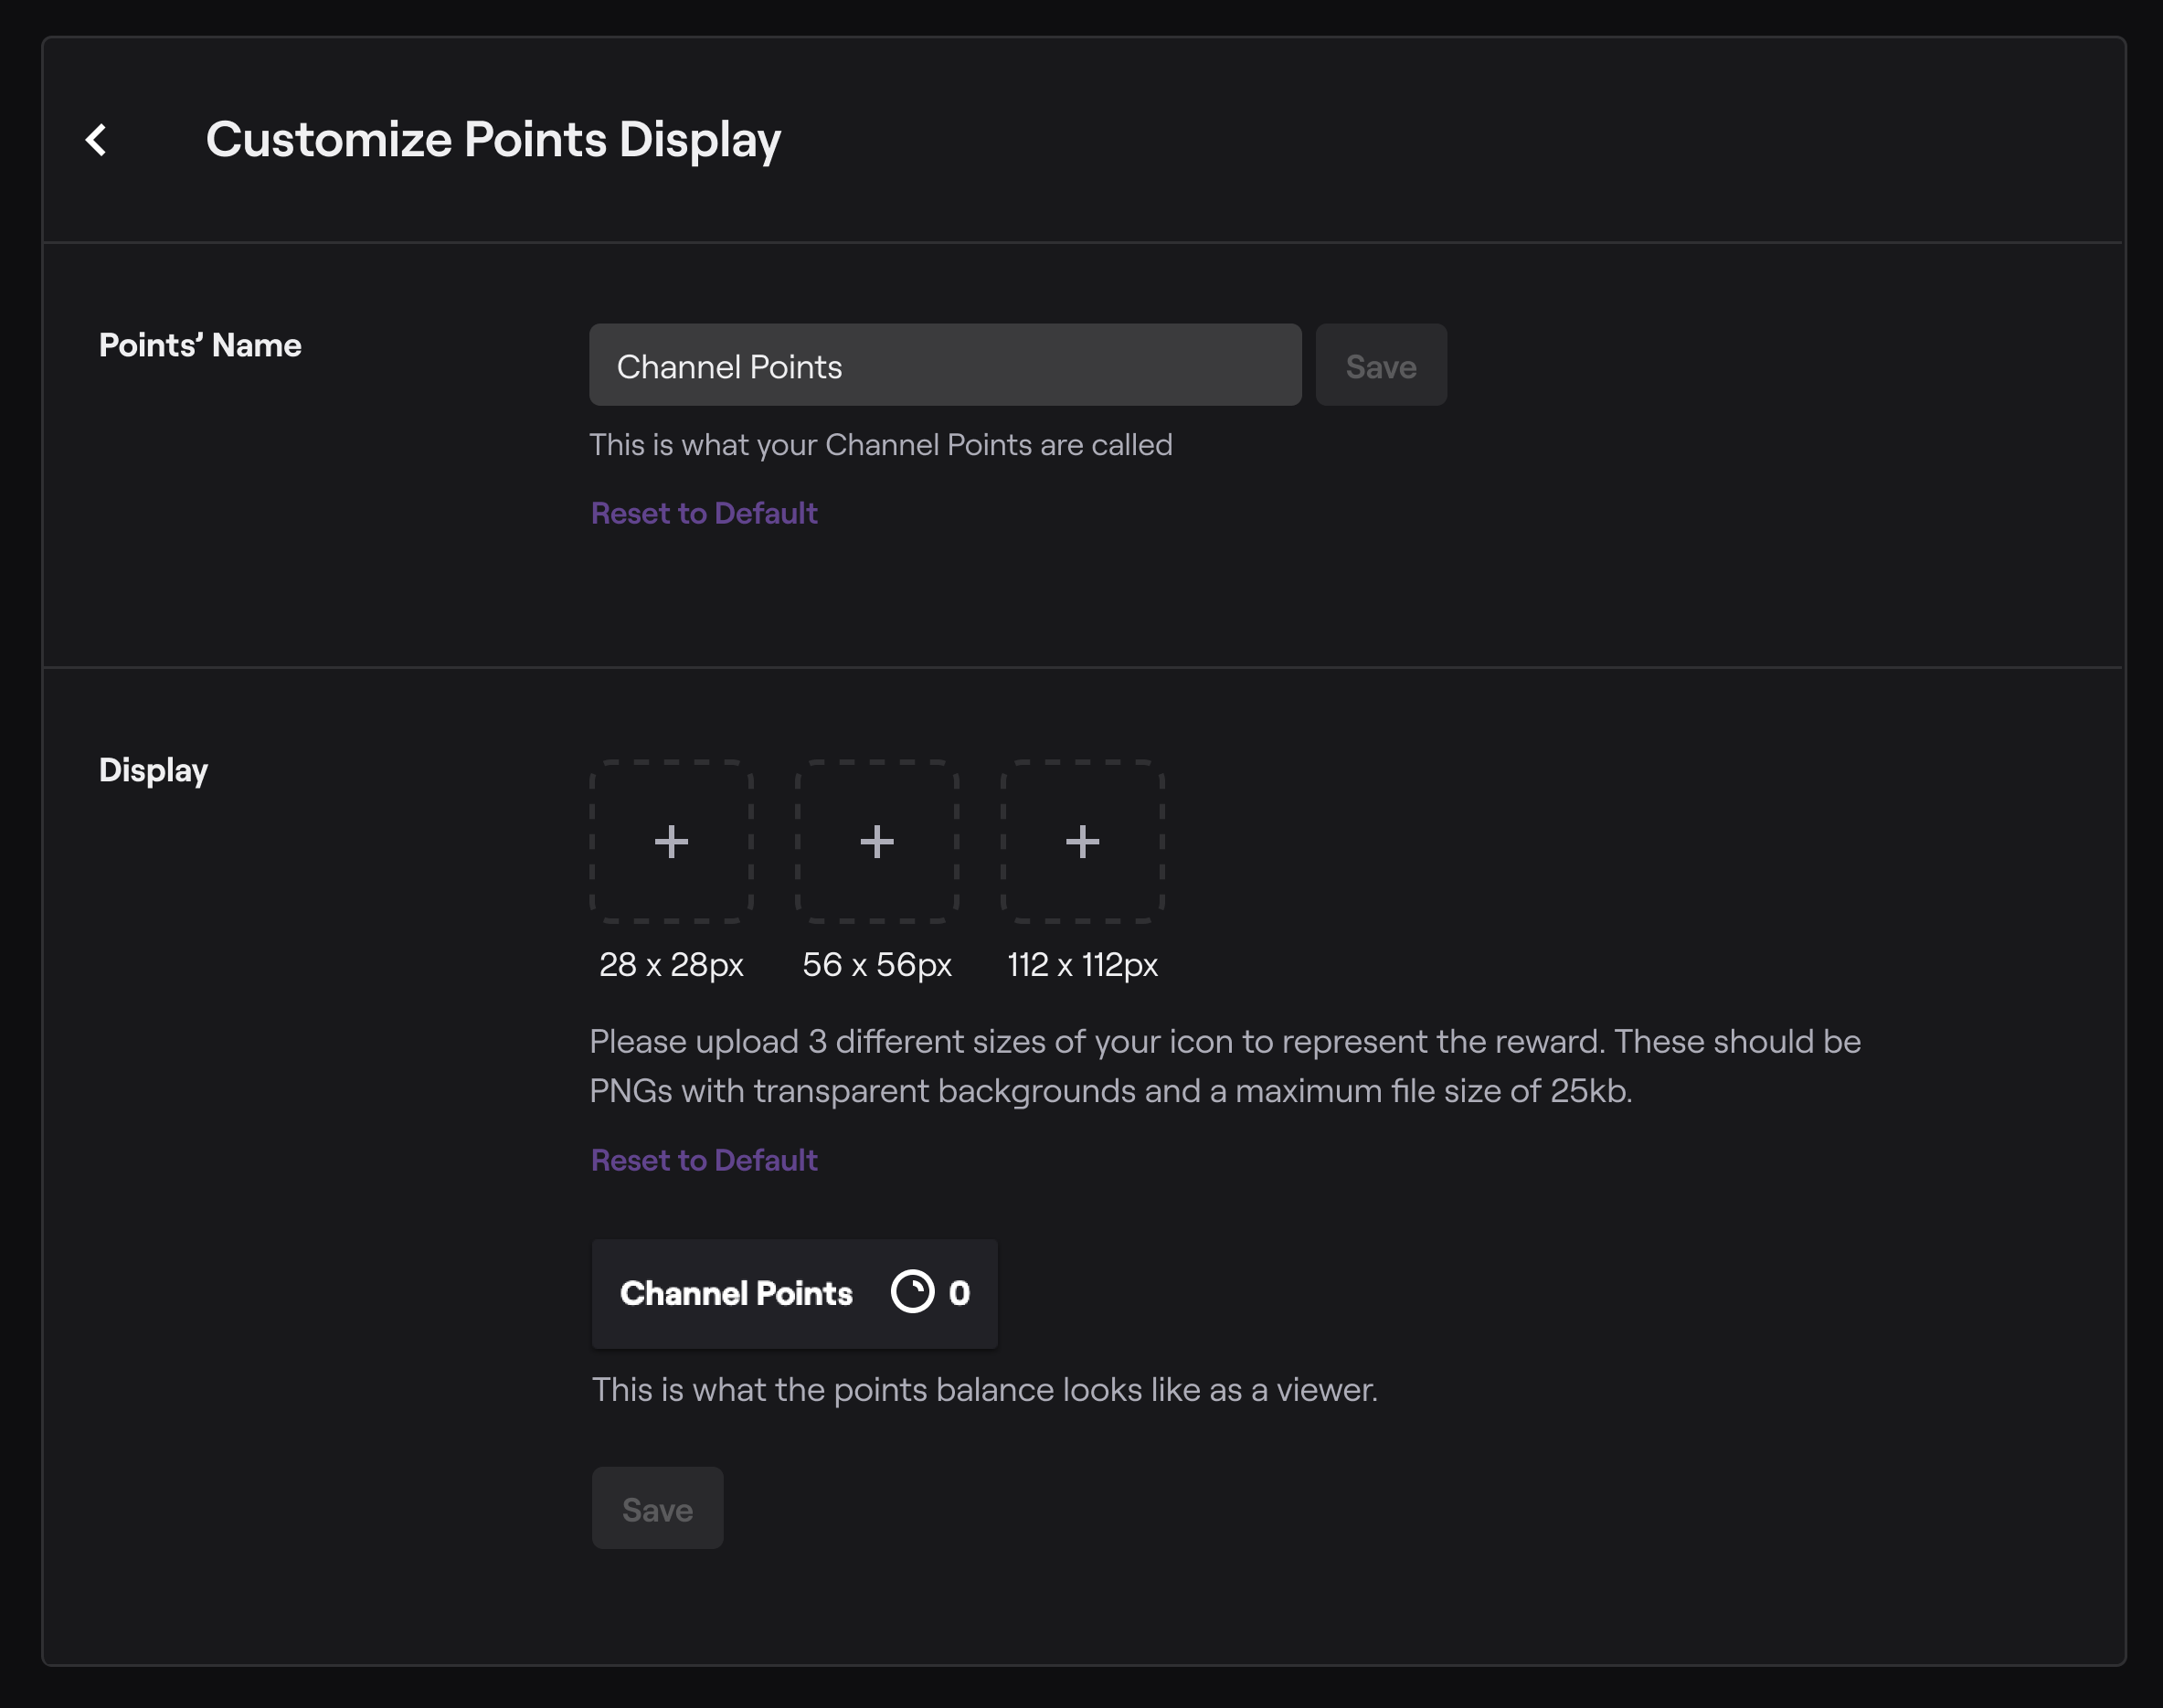Select the Channel Points name input field

(x=944, y=365)
